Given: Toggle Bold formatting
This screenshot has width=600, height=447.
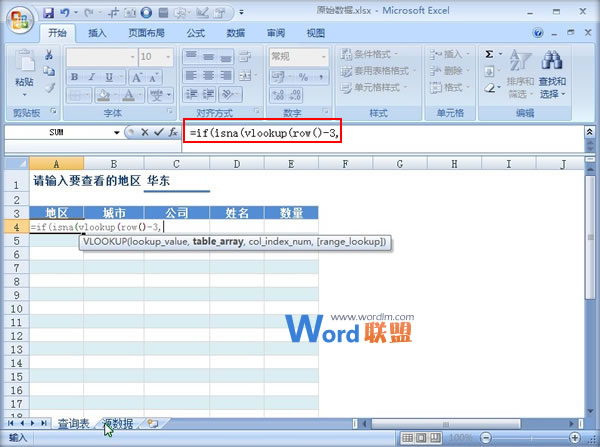Looking at the screenshot, I should tap(75, 77).
